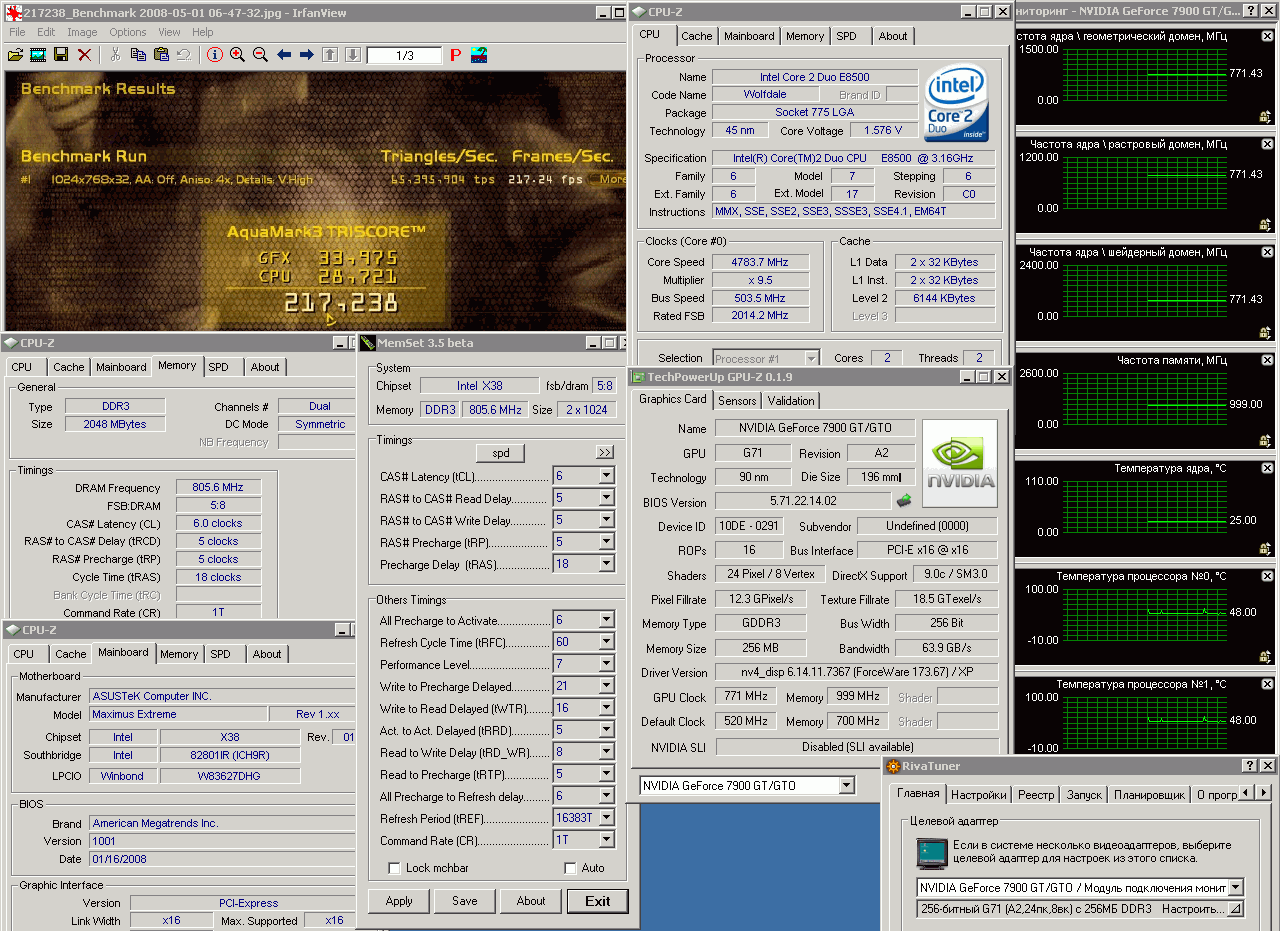Open settings icon of shader domain graph
1280x931 pixels.
tap(1265, 332)
